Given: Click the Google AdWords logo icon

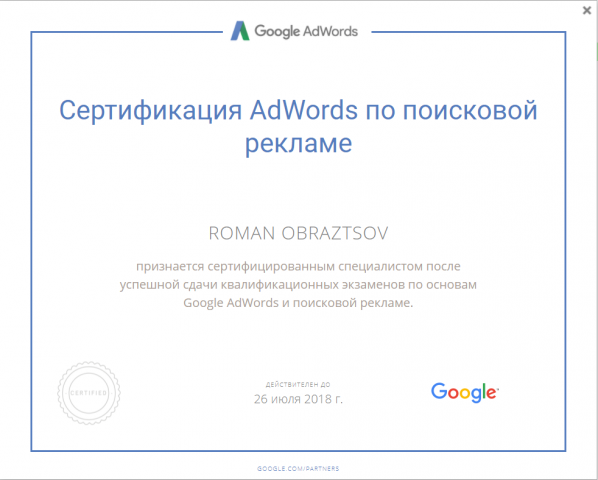Looking at the screenshot, I should pos(240,31).
